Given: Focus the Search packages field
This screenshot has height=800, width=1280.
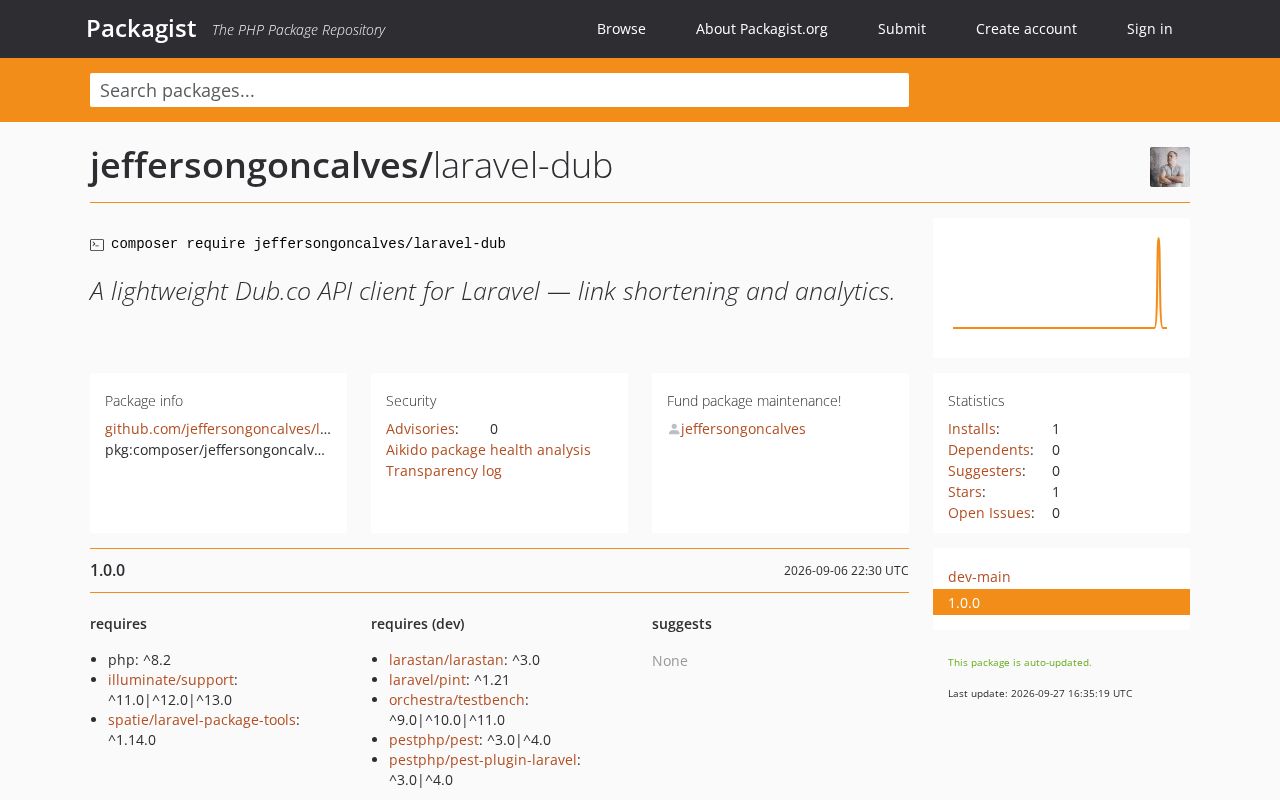Looking at the screenshot, I should pyautogui.click(x=499, y=90).
